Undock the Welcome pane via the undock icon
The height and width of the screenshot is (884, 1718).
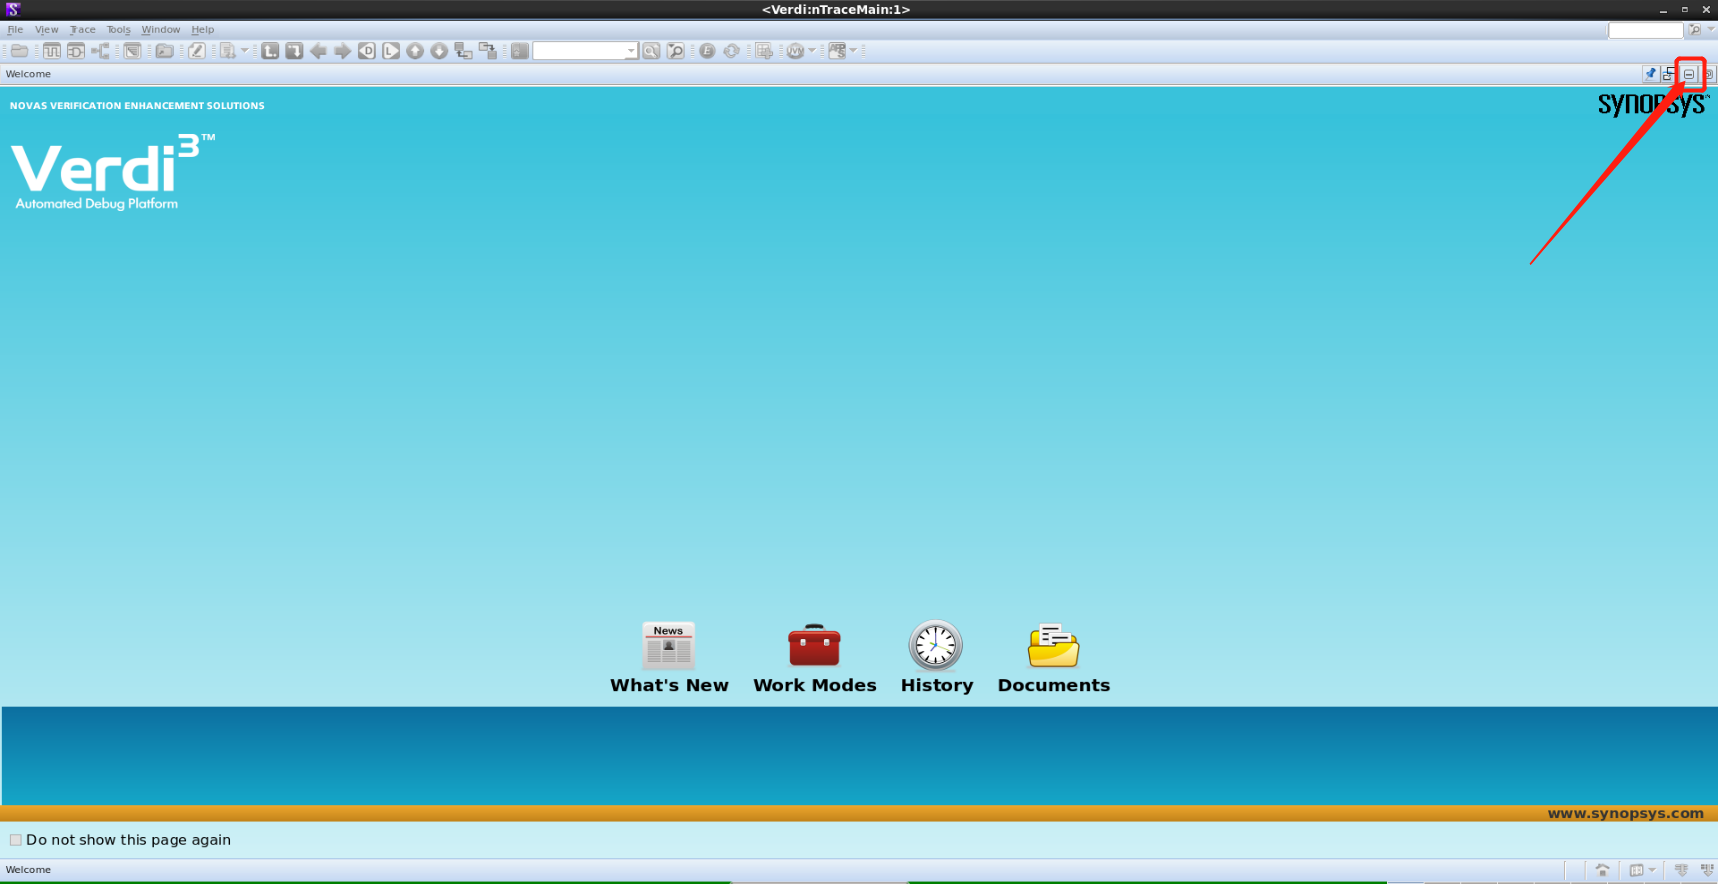tap(1669, 74)
